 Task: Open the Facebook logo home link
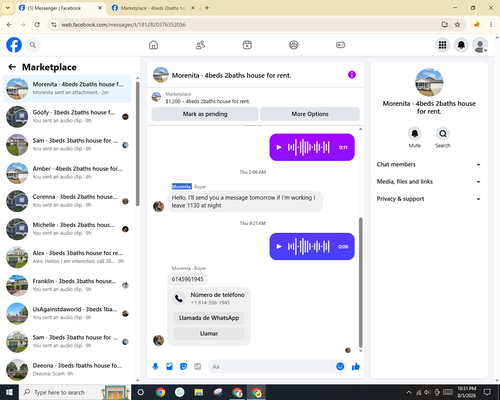coord(14,45)
